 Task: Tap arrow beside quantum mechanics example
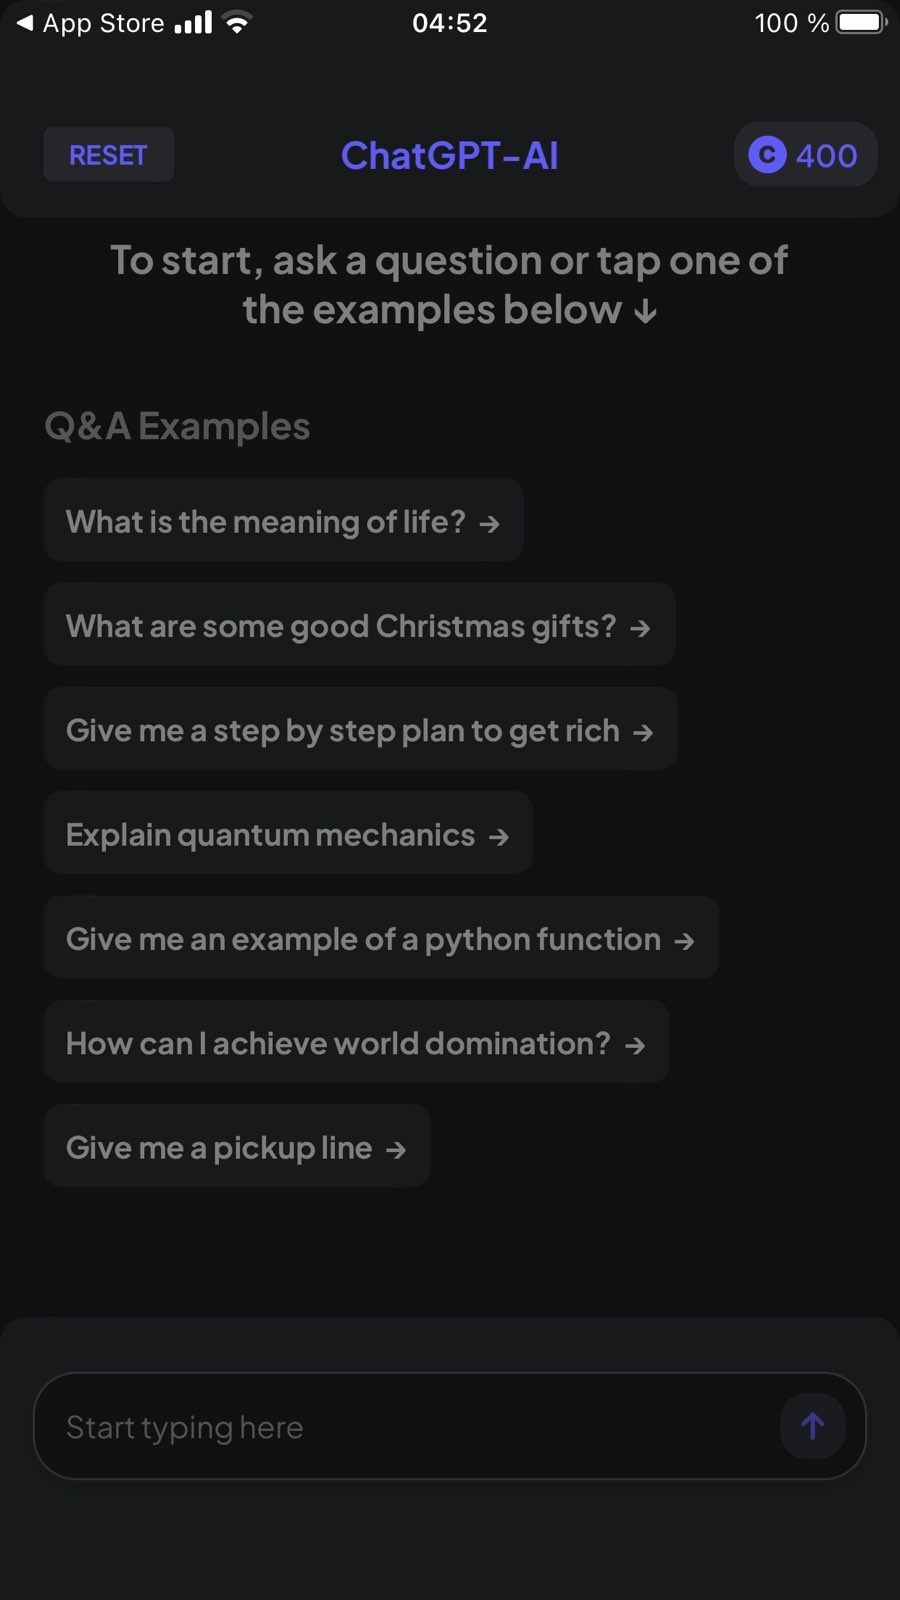pos(499,836)
